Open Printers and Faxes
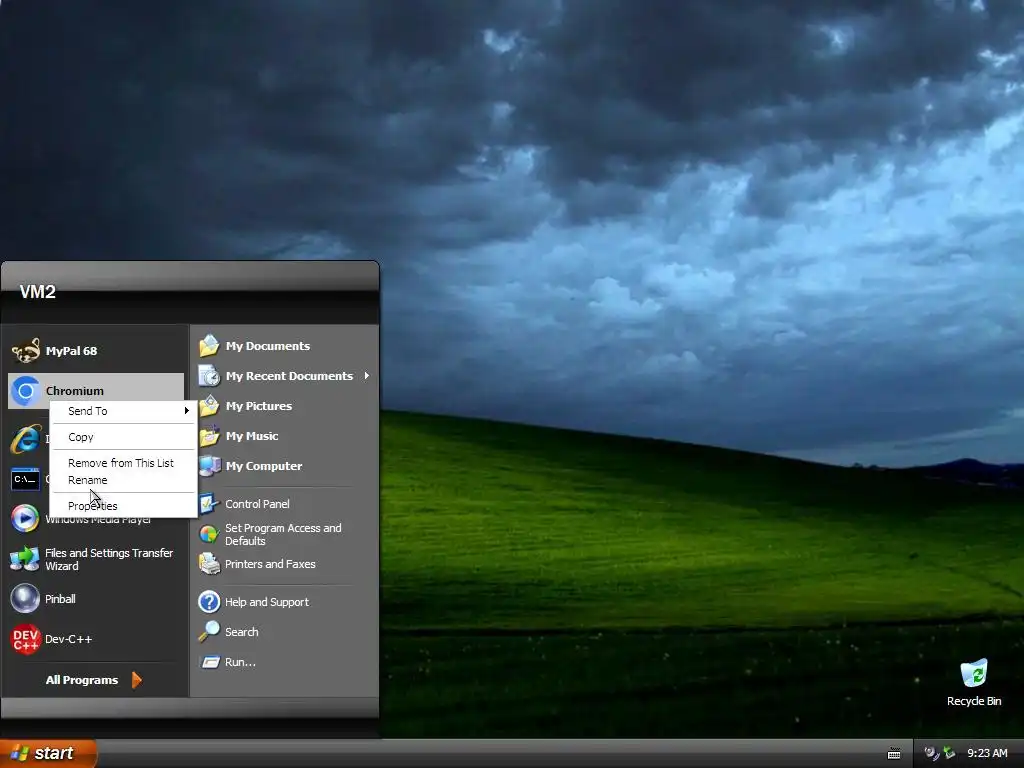The height and width of the screenshot is (768, 1024). tap(285, 564)
